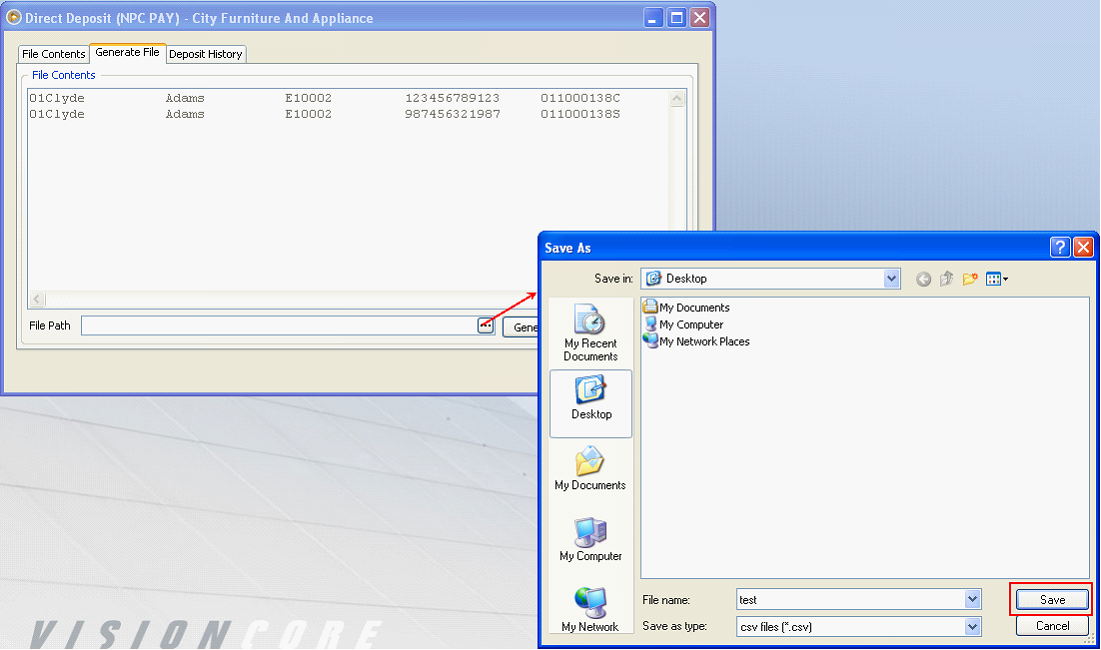1101x650 pixels.
Task: Click the Save button
Action: [1052, 599]
